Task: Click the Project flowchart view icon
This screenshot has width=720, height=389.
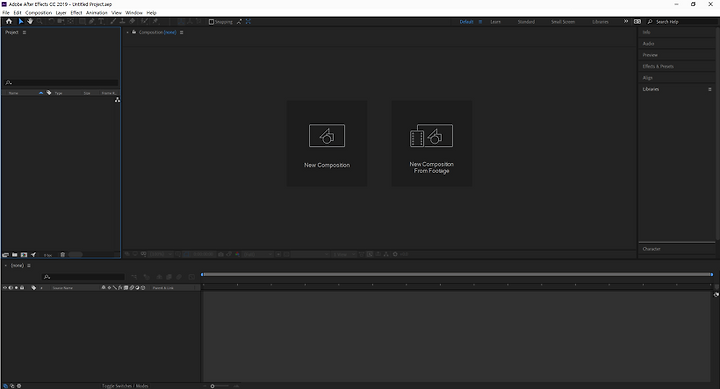Action: pos(117,100)
